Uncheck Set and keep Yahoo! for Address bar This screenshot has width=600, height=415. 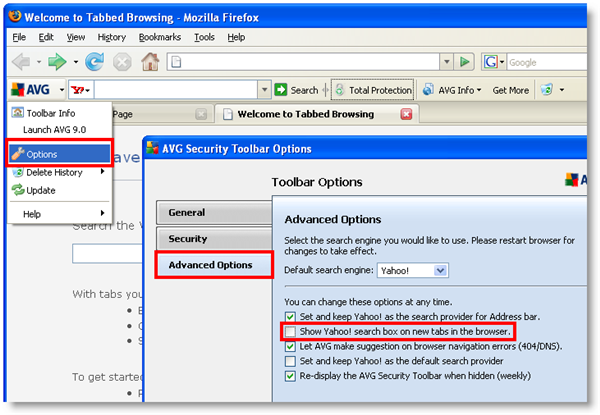click(291, 316)
